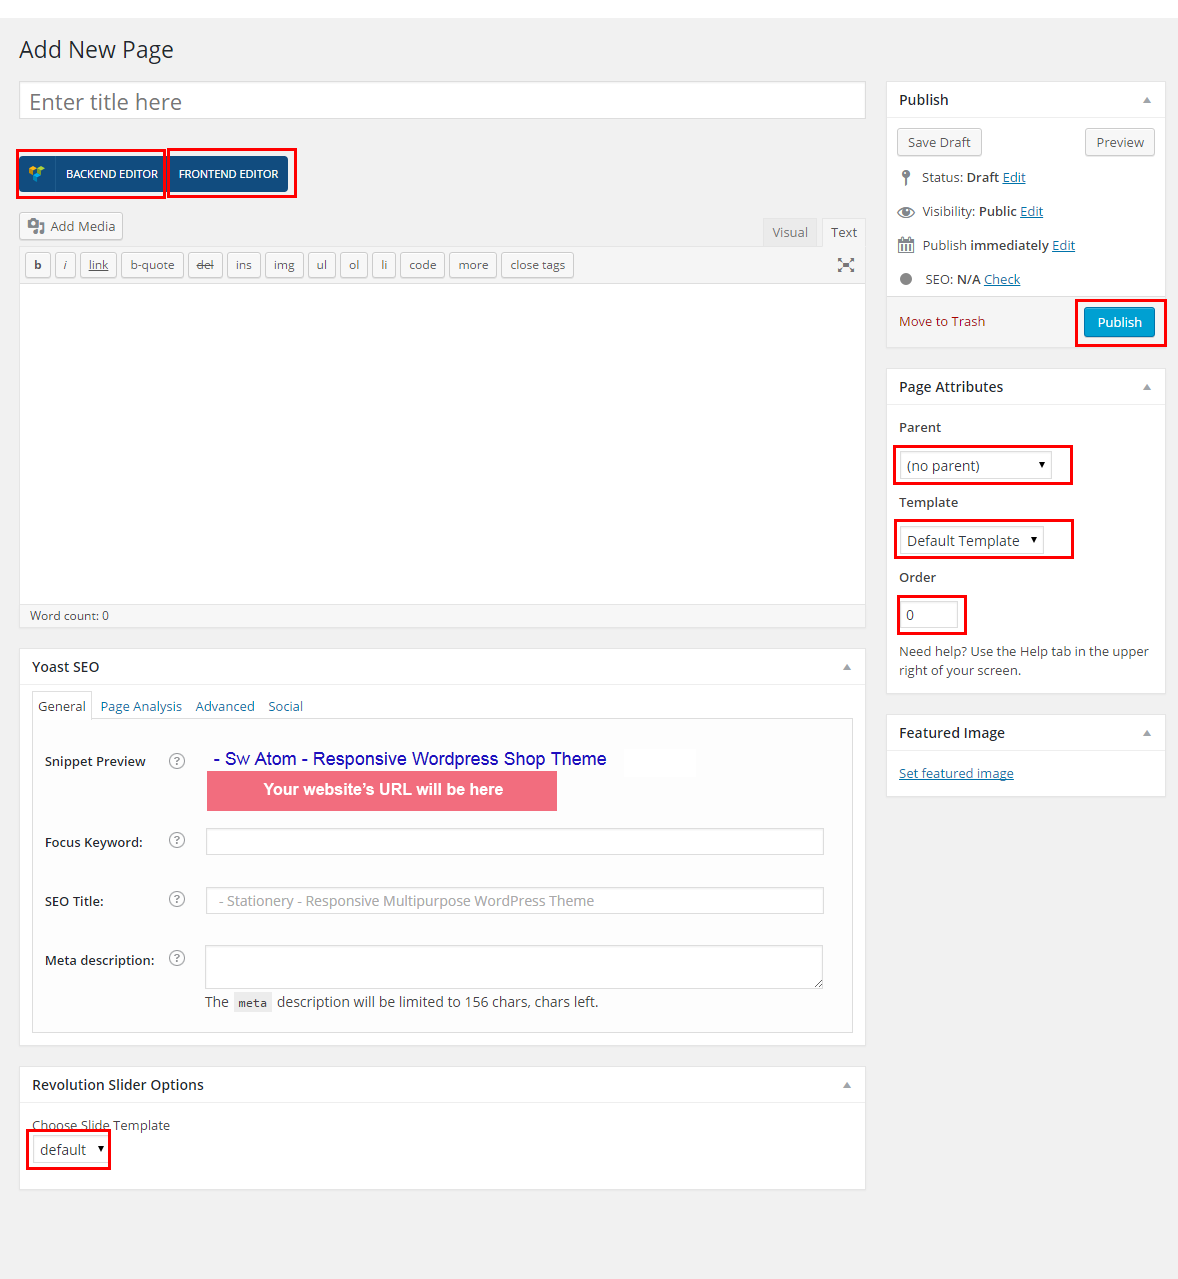Image resolution: width=1178 pixels, height=1279 pixels.
Task: Toggle distraction-free writing mode icon
Action: 846,265
